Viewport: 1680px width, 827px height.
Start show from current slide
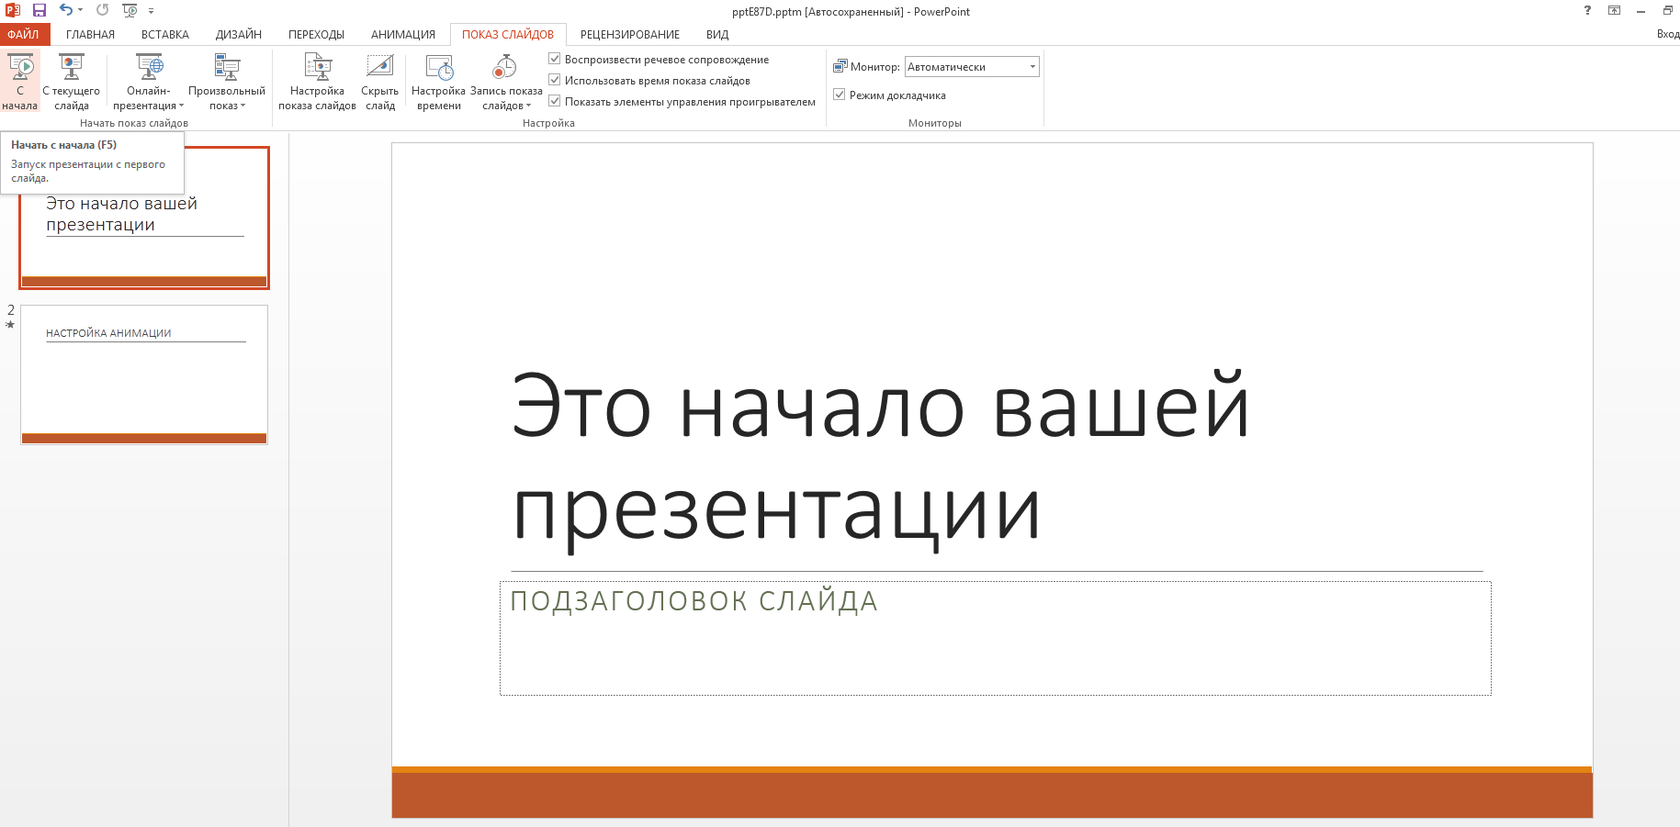pyautogui.click(x=71, y=81)
